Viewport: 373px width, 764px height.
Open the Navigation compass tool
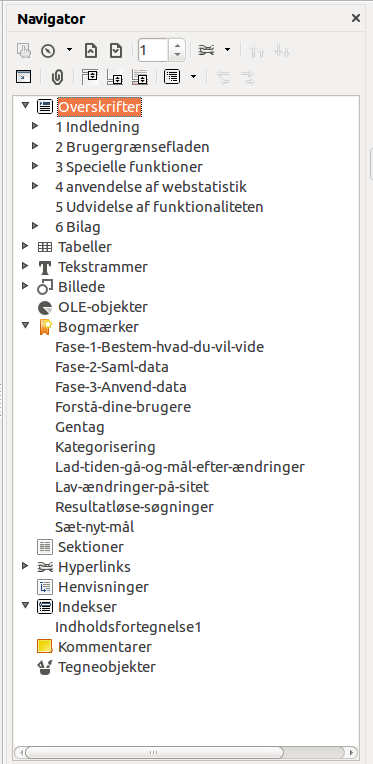coord(48,50)
